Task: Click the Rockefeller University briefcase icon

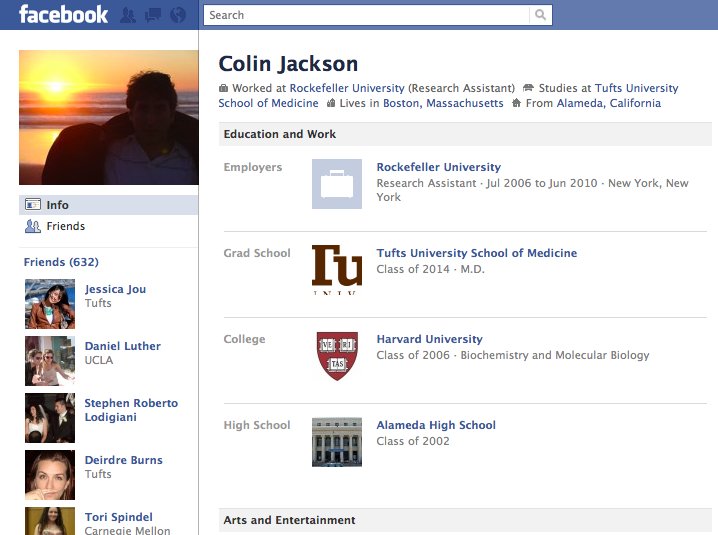Action: pos(336,184)
